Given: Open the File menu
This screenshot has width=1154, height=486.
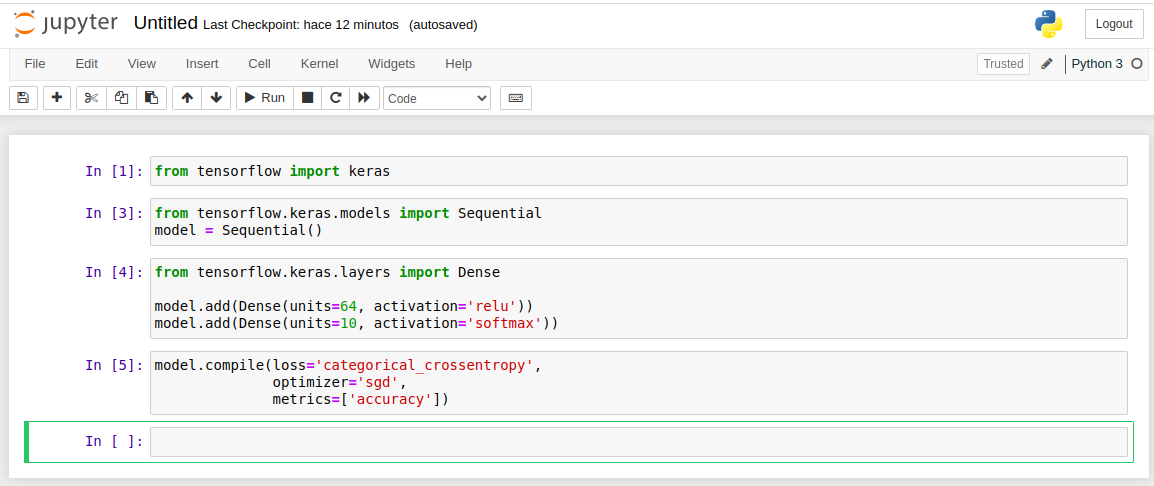Looking at the screenshot, I should pyautogui.click(x=35, y=64).
